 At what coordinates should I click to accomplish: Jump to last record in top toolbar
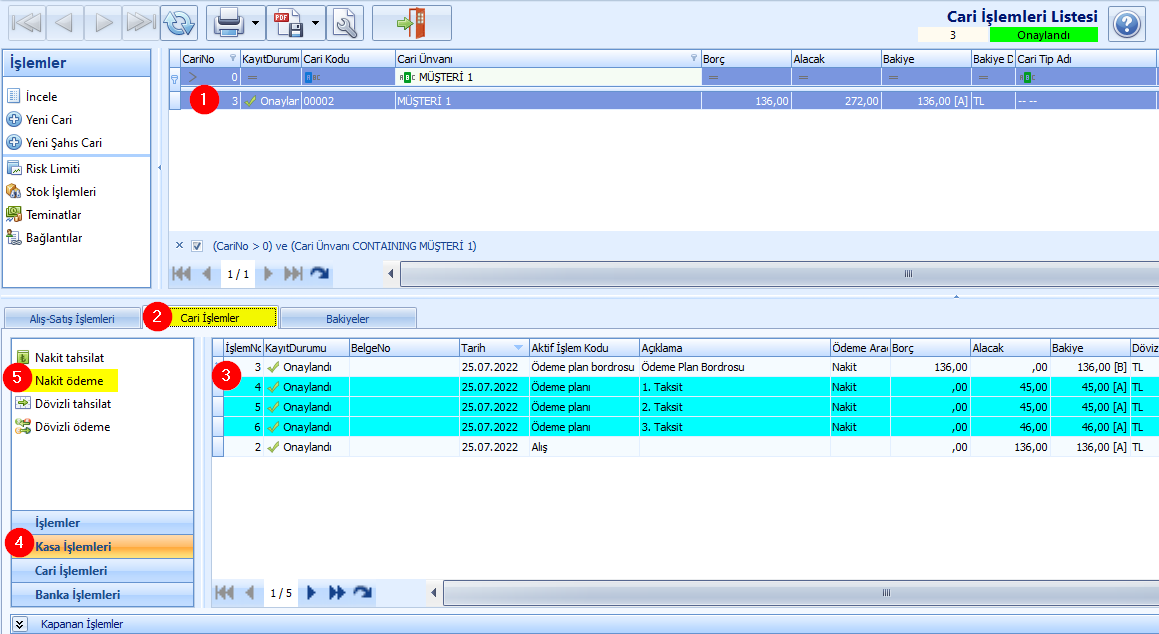pos(140,23)
